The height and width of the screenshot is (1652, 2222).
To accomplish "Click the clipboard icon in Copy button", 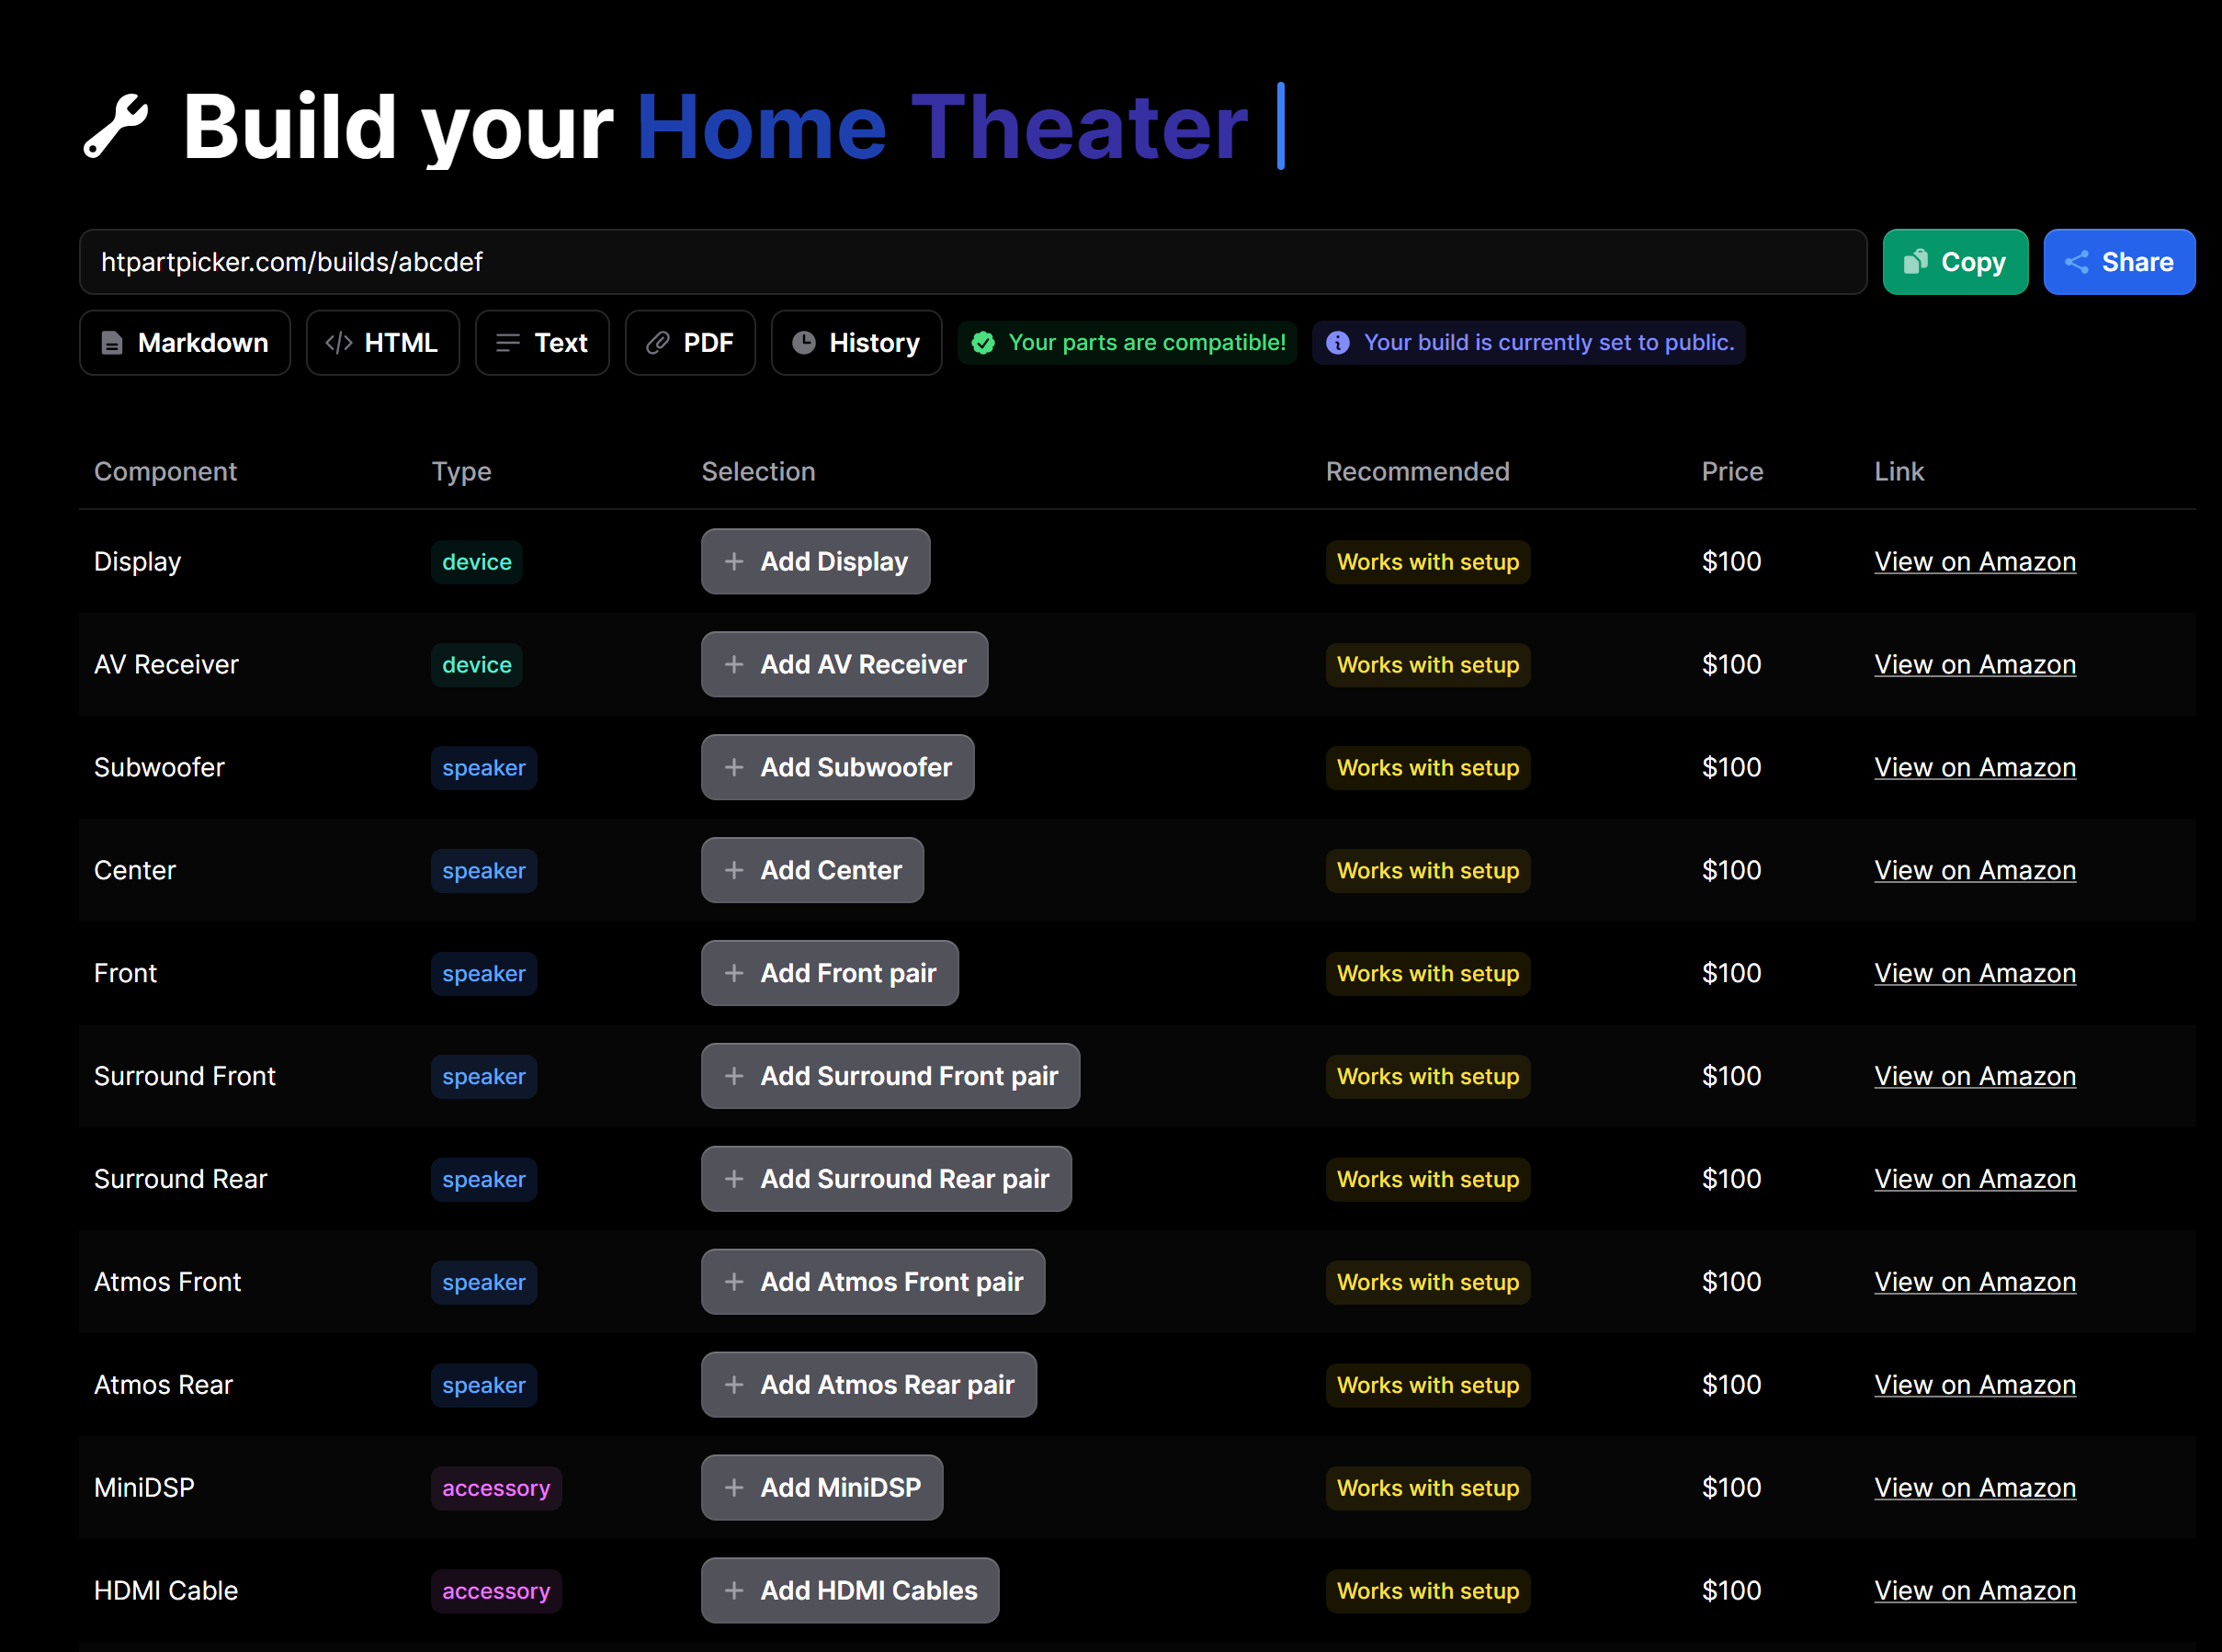I will pyautogui.click(x=1915, y=262).
